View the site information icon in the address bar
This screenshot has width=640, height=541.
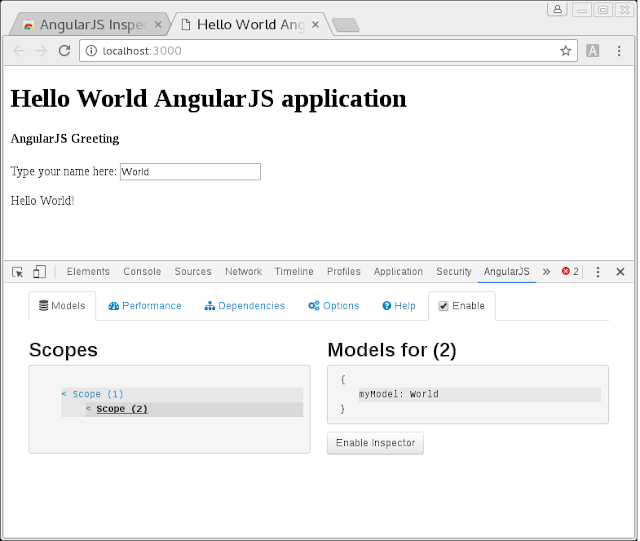tap(91, 51)
